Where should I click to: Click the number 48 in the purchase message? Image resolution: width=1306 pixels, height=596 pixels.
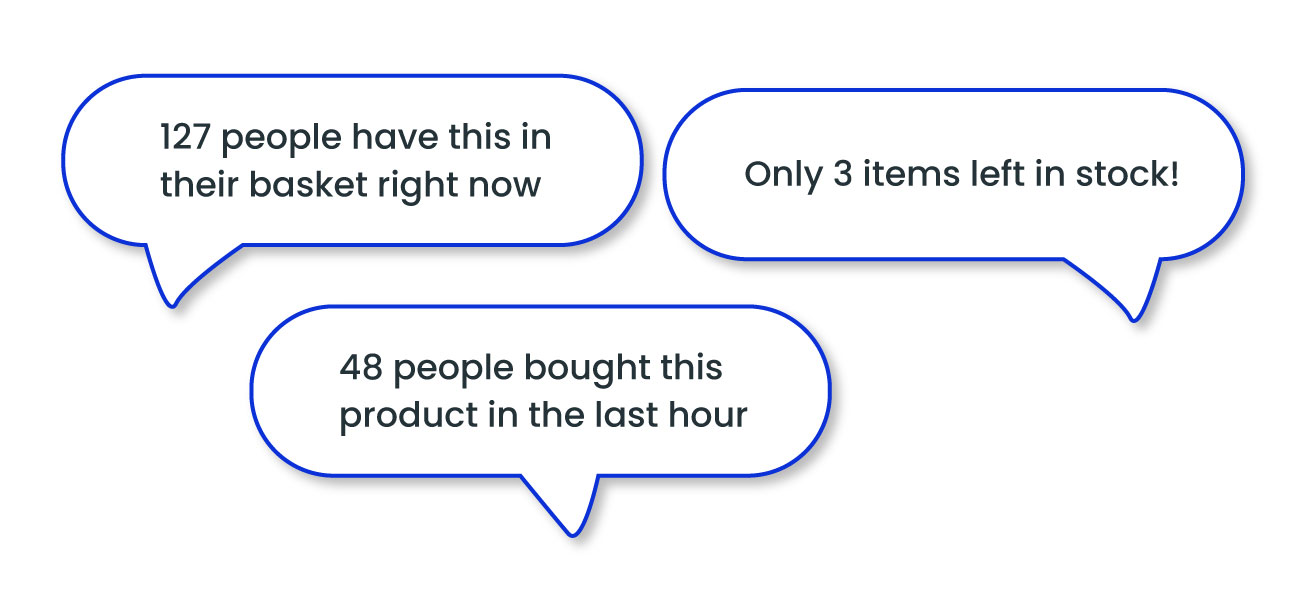(361, 368)
